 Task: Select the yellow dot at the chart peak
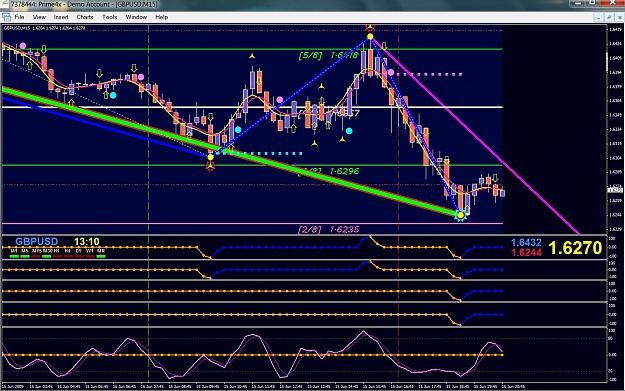tap(370, 37)
